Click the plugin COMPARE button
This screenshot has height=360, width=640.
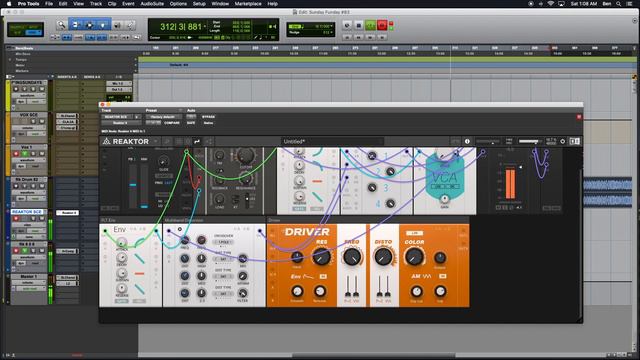pyautogui.click(x=171, y=122)
